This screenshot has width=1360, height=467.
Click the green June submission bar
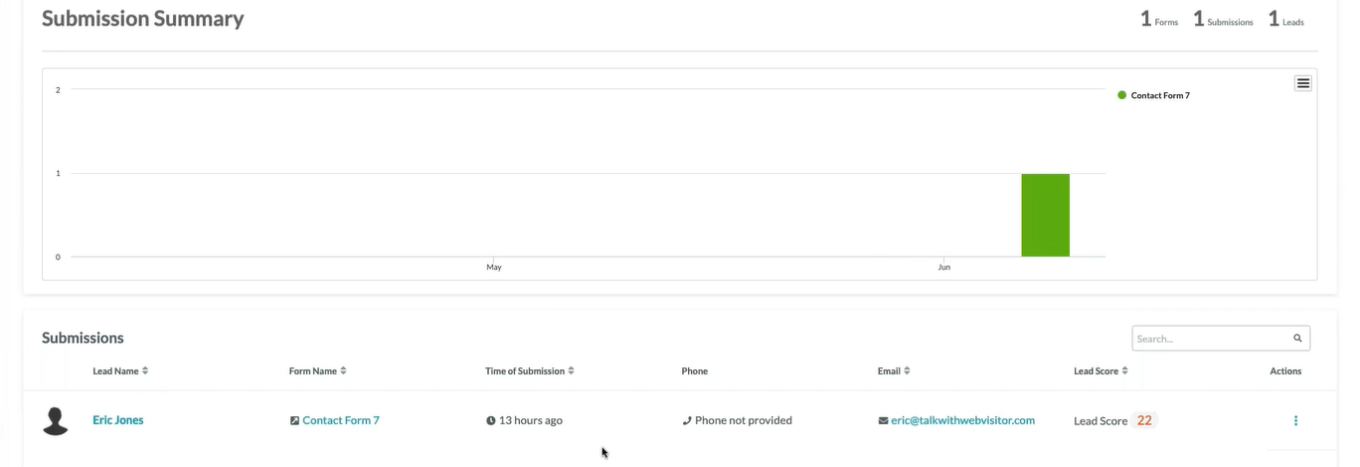1045,215
